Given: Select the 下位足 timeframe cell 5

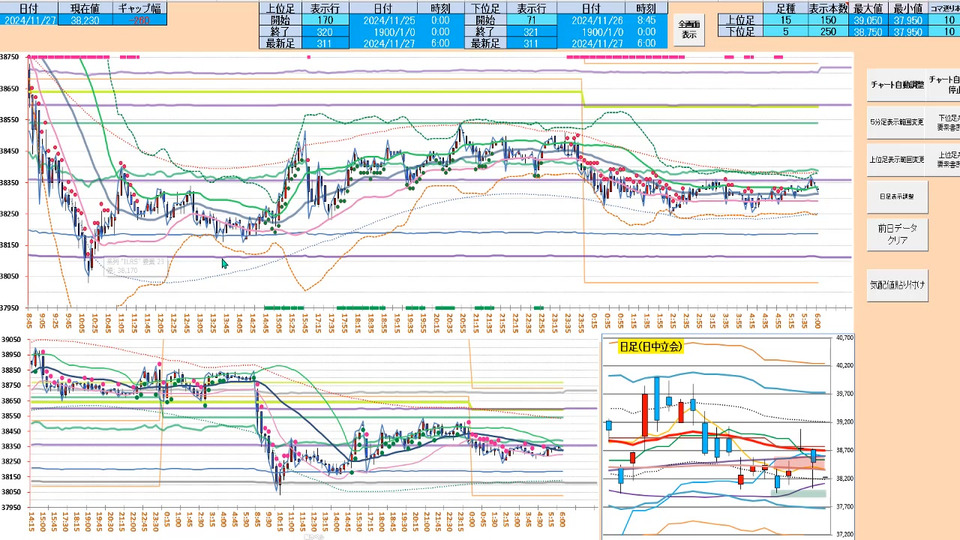Looking at the screenshot, I should 786,32.
